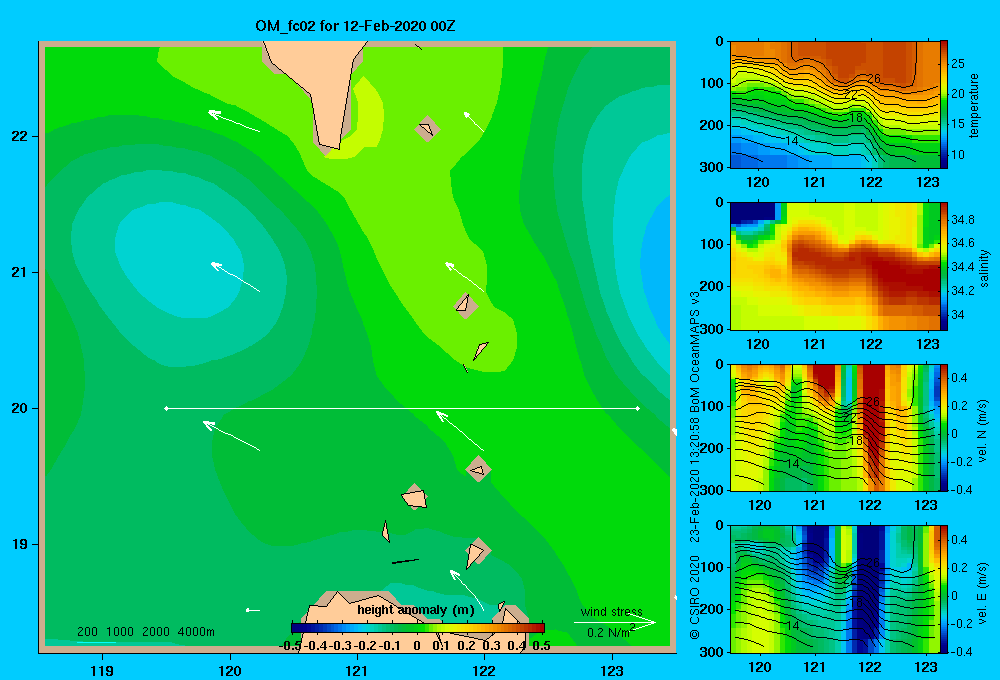The width and height of the screenshot is (1000, 680).
Task: Open the temperature cross-section panel
Action: (835, 105)
